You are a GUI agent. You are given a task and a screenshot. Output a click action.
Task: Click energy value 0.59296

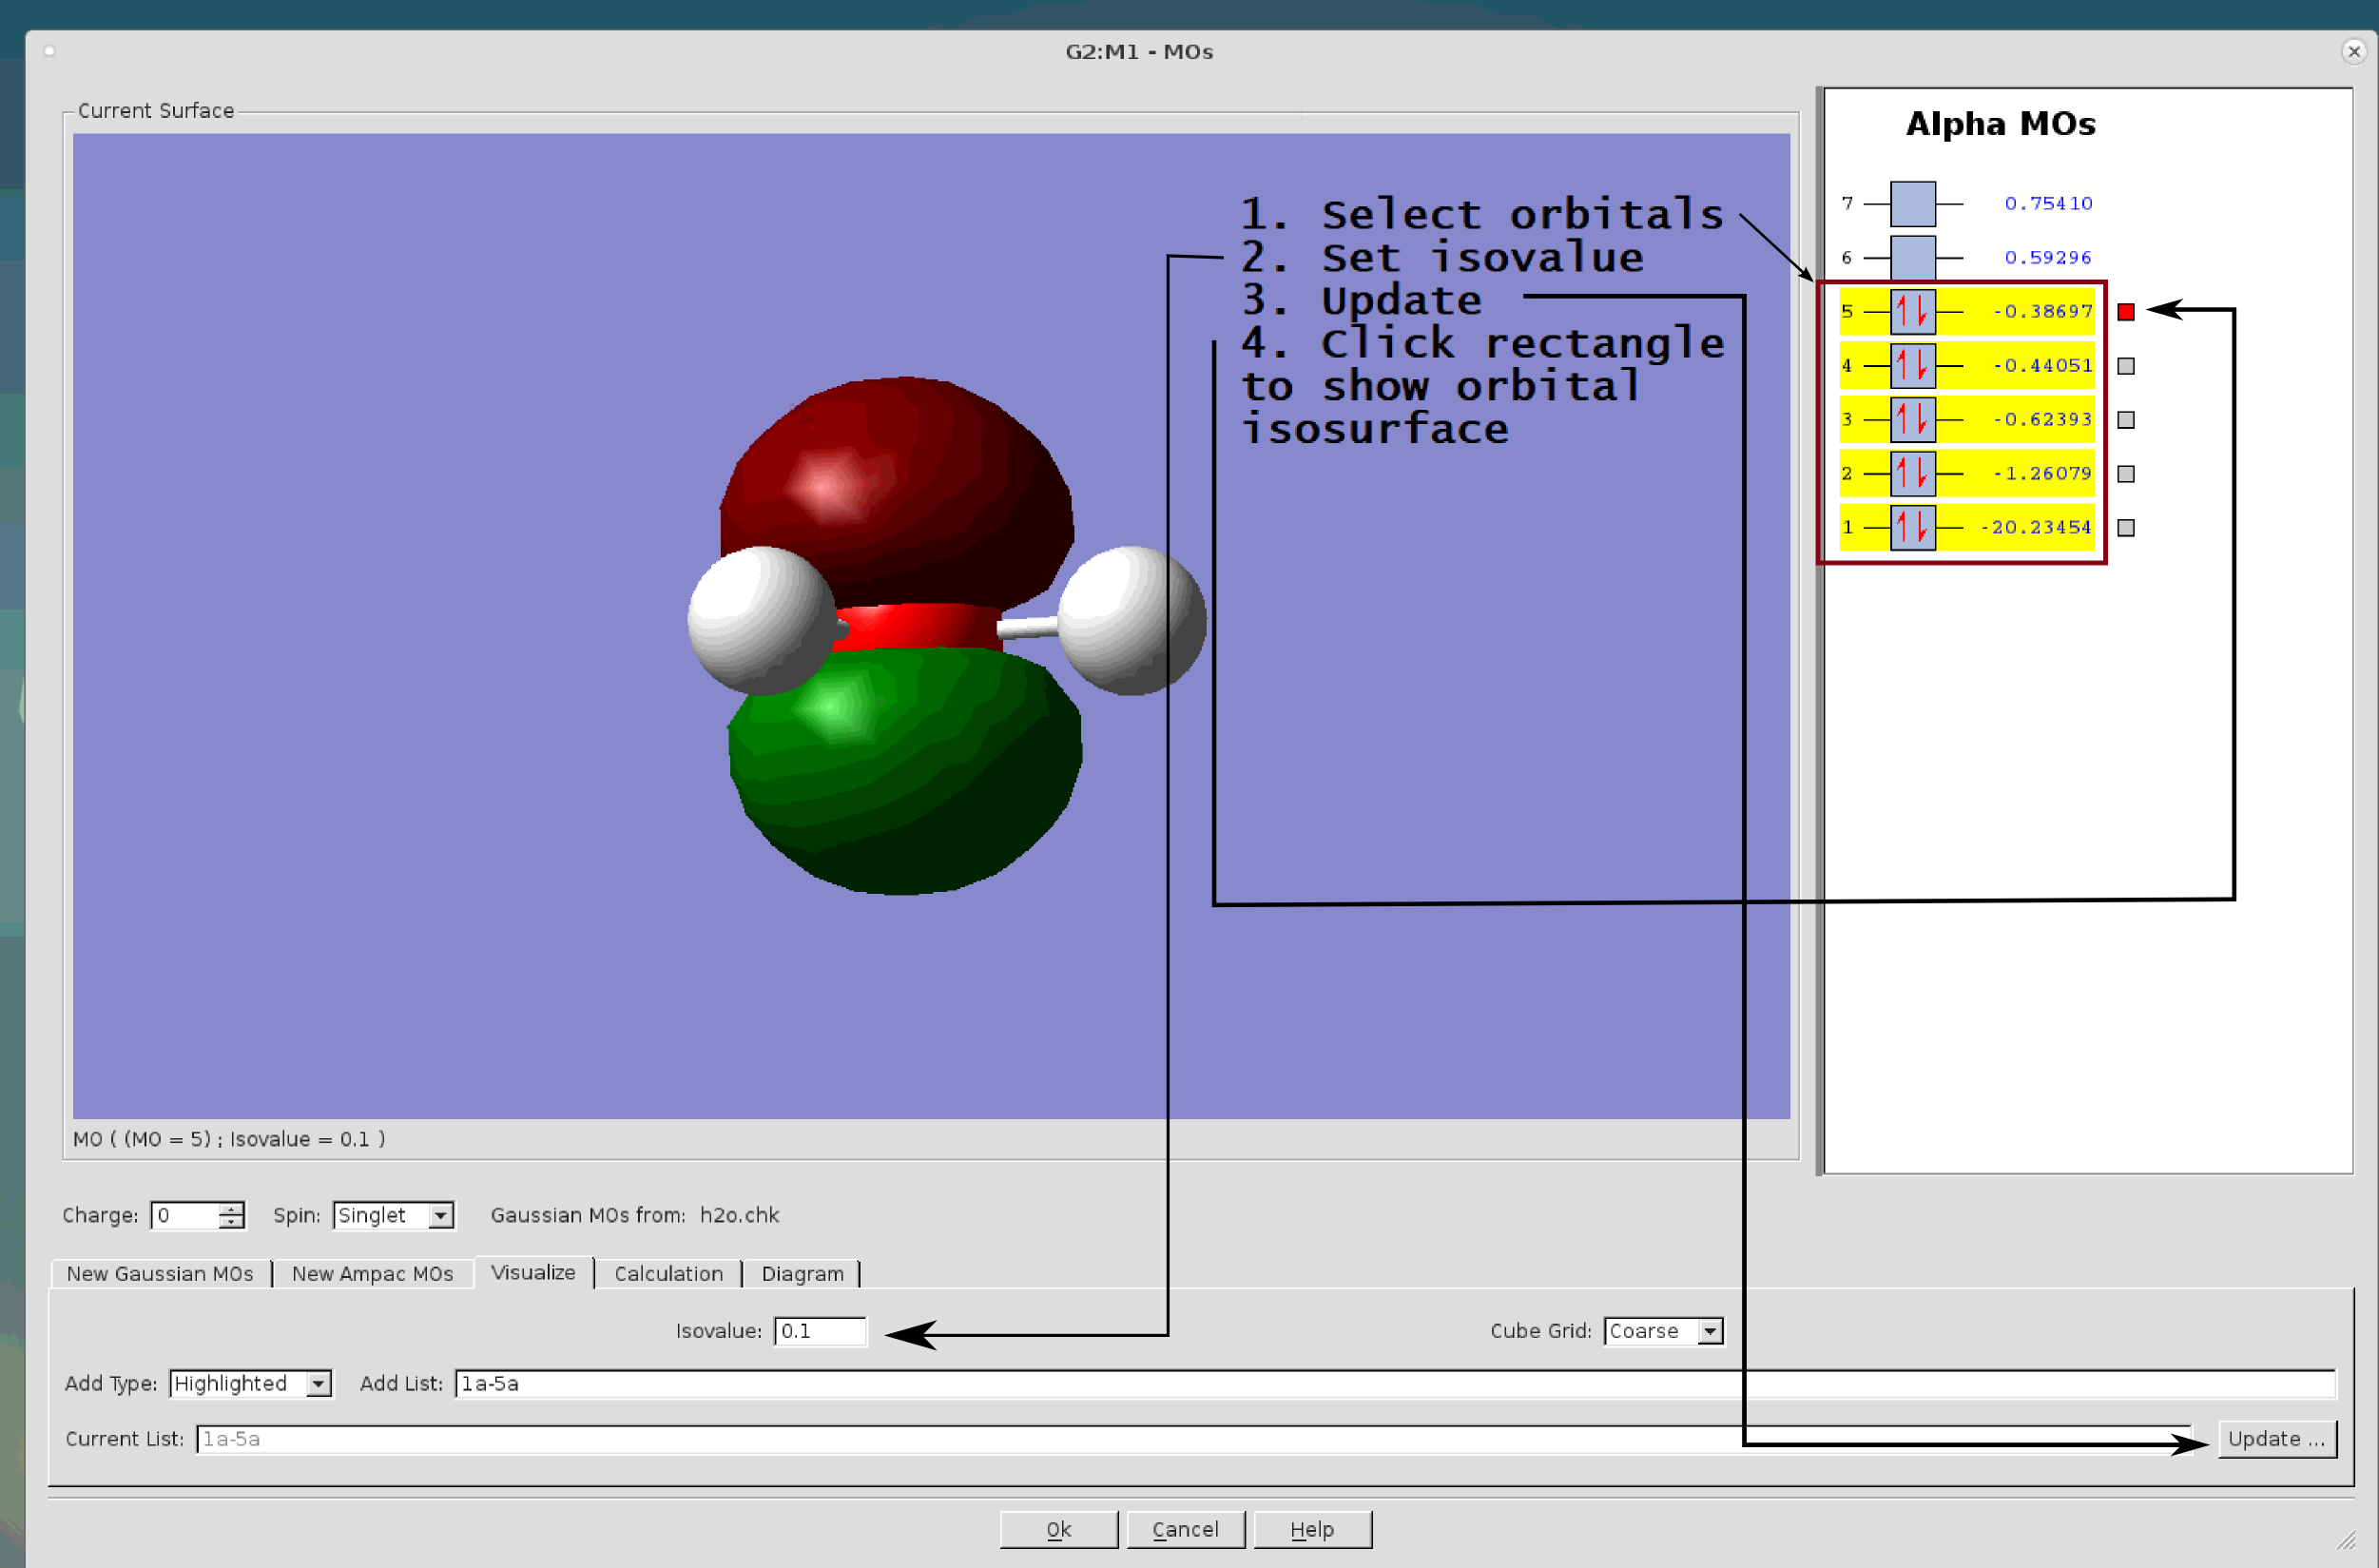point(2047,257)
